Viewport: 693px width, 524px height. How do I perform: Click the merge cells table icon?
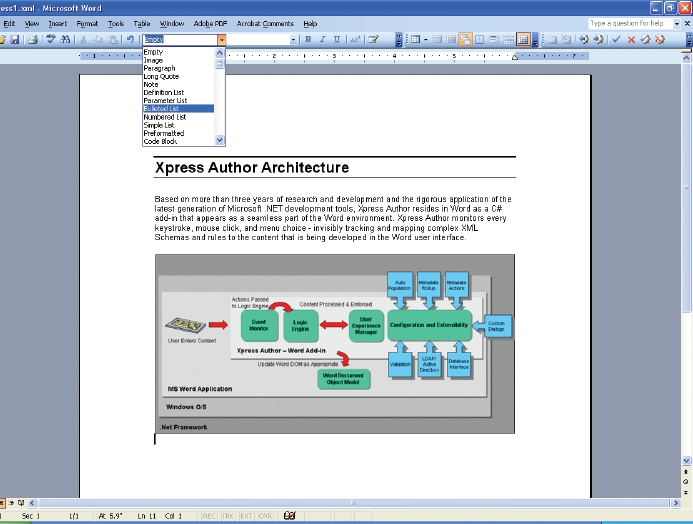[494, 40]
